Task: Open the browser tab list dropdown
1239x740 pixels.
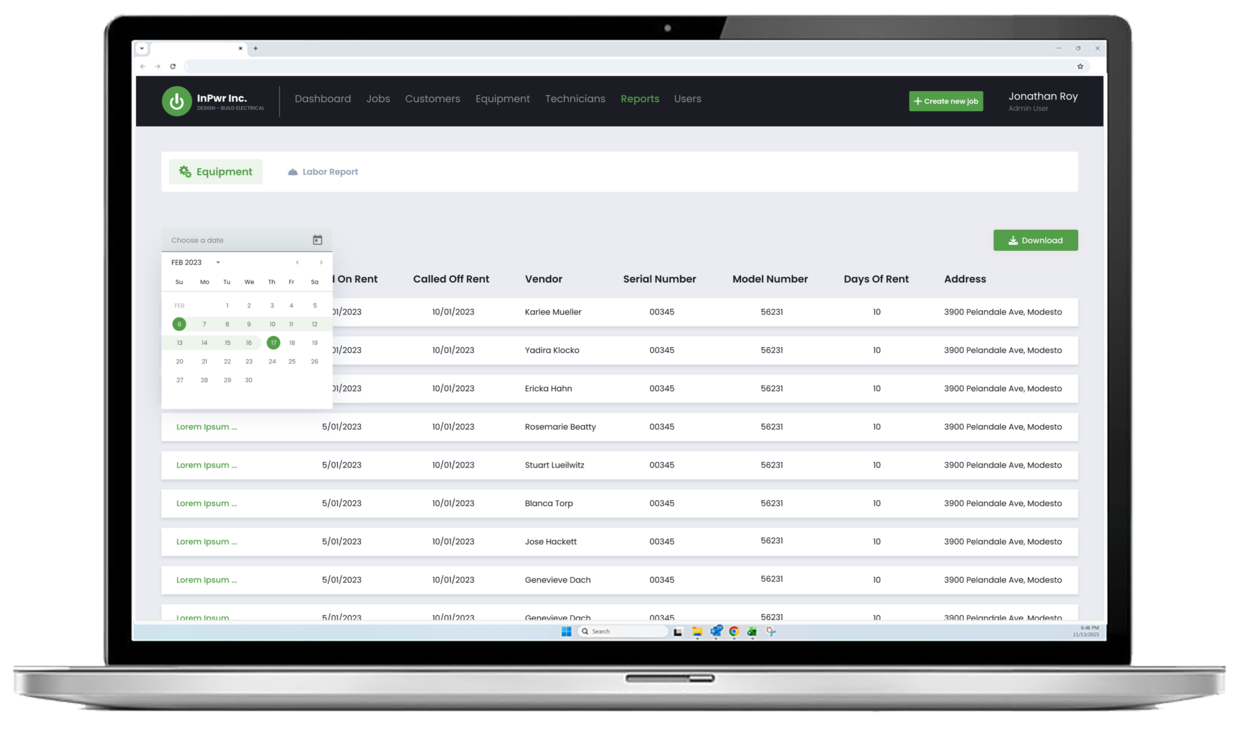Action: click(142, 48)
